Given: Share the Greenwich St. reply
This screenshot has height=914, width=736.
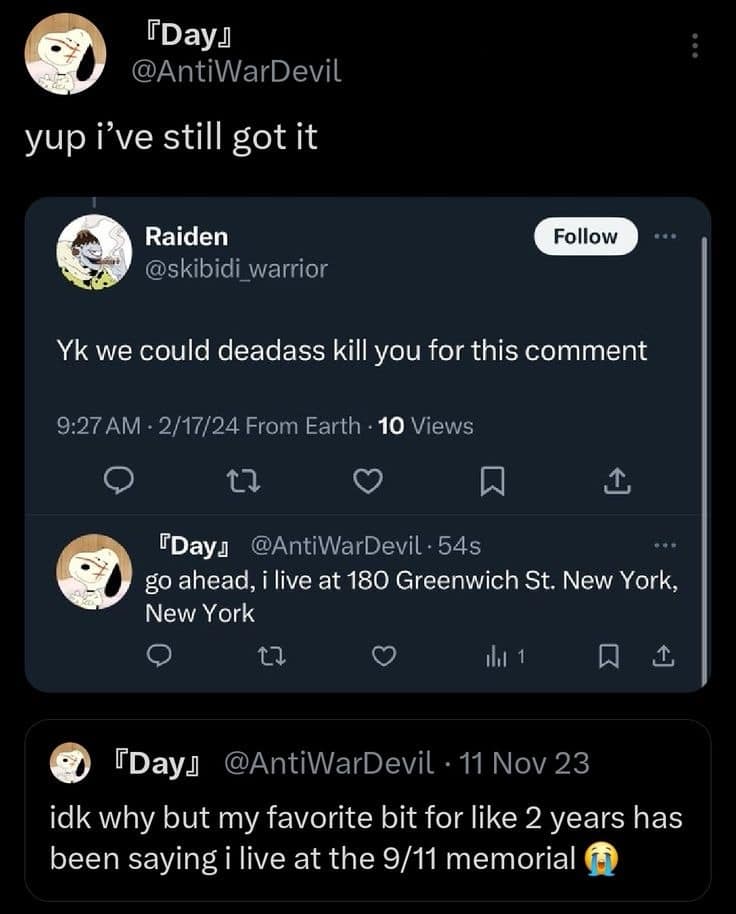Looking at the screenshot, I should pyautogui.click(x=662, y=655).
